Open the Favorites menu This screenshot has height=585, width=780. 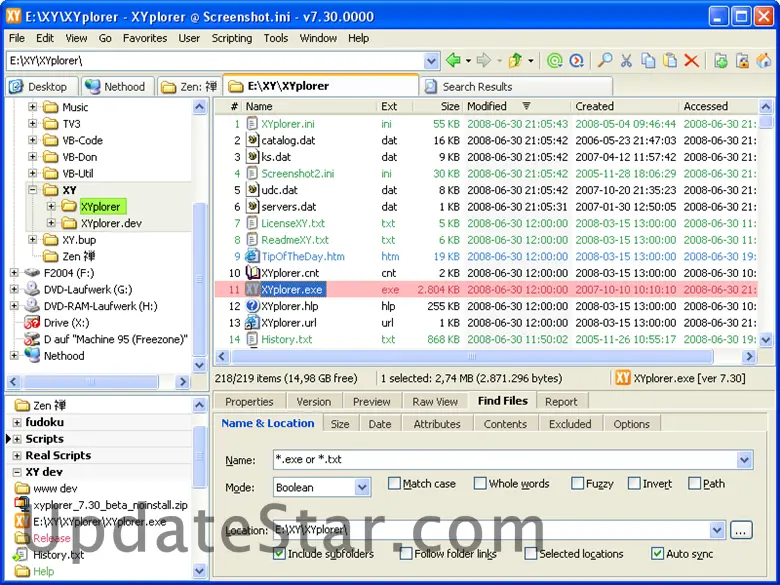pyautogui.click(x=145, y=38)
